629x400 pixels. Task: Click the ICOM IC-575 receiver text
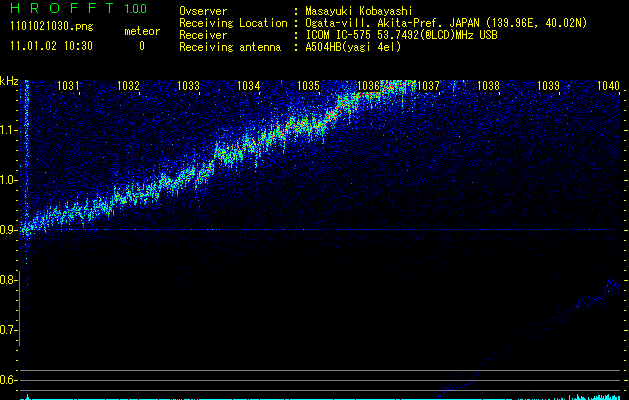401,35
